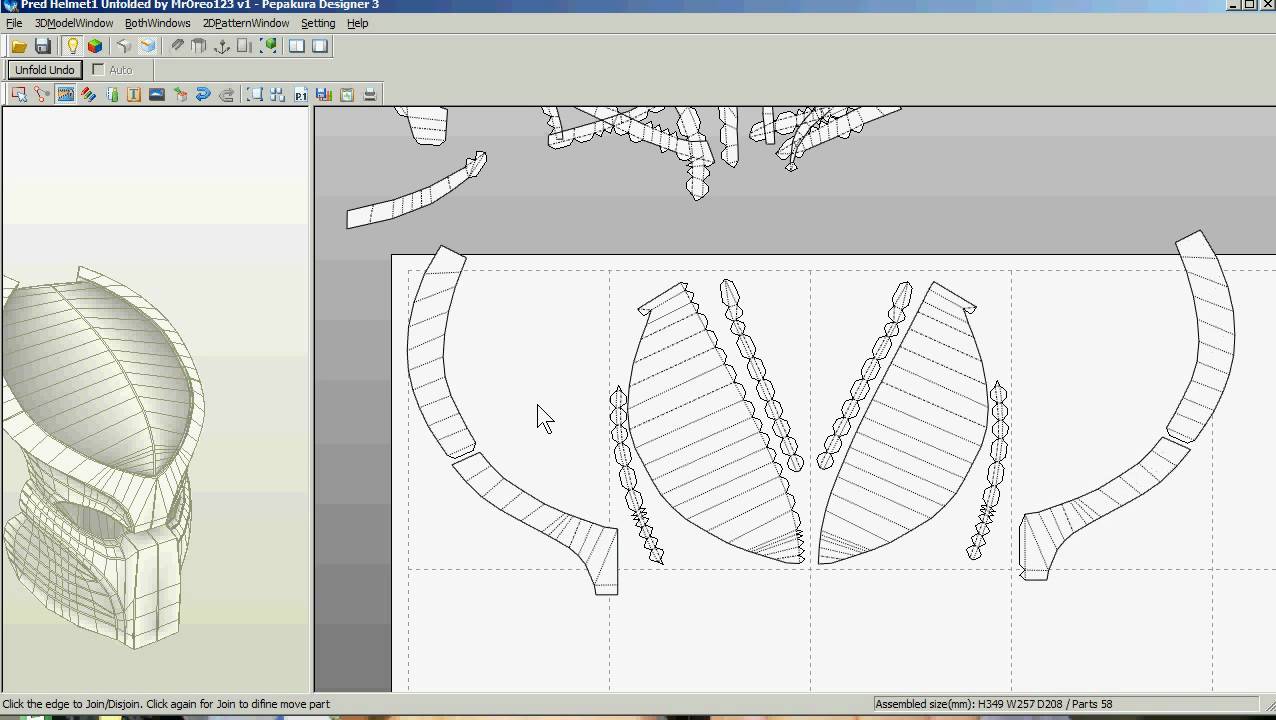The height and width of the screenshot is (720, 1276).
Task: Click the Assembled size status bar text
Action: 993,704
